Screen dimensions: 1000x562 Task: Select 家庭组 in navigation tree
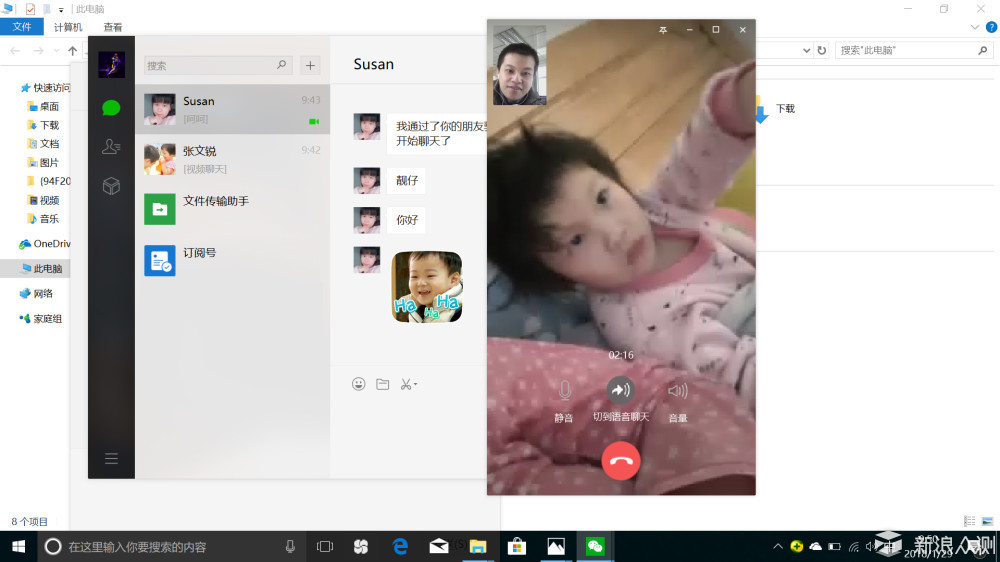41,318
